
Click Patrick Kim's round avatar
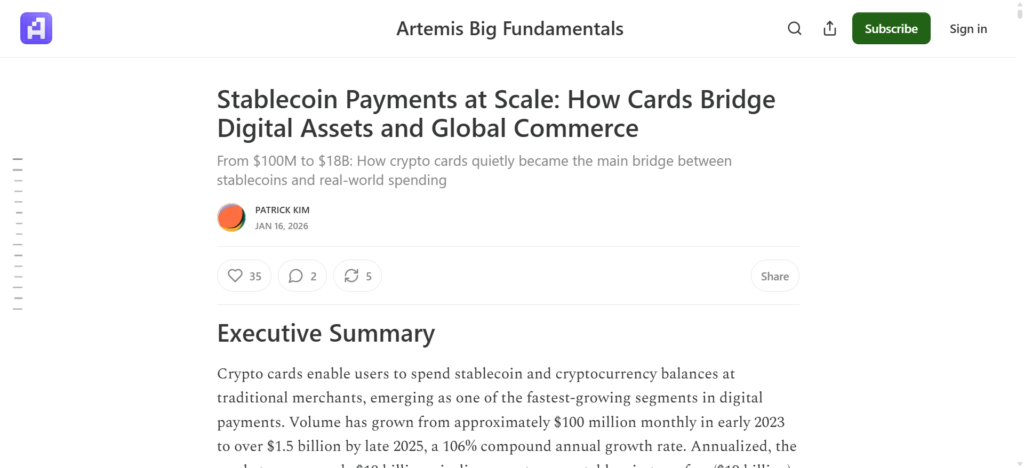click(231, 217)
